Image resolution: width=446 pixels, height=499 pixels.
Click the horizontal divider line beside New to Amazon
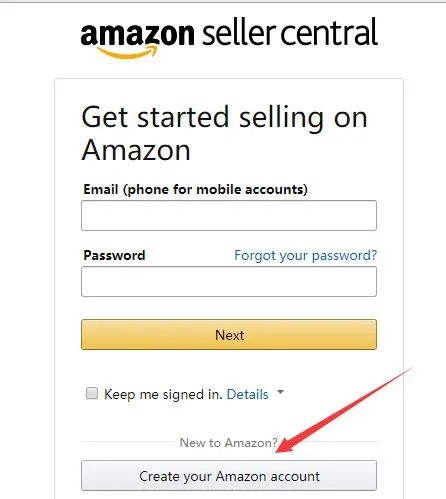pos(129,442)
